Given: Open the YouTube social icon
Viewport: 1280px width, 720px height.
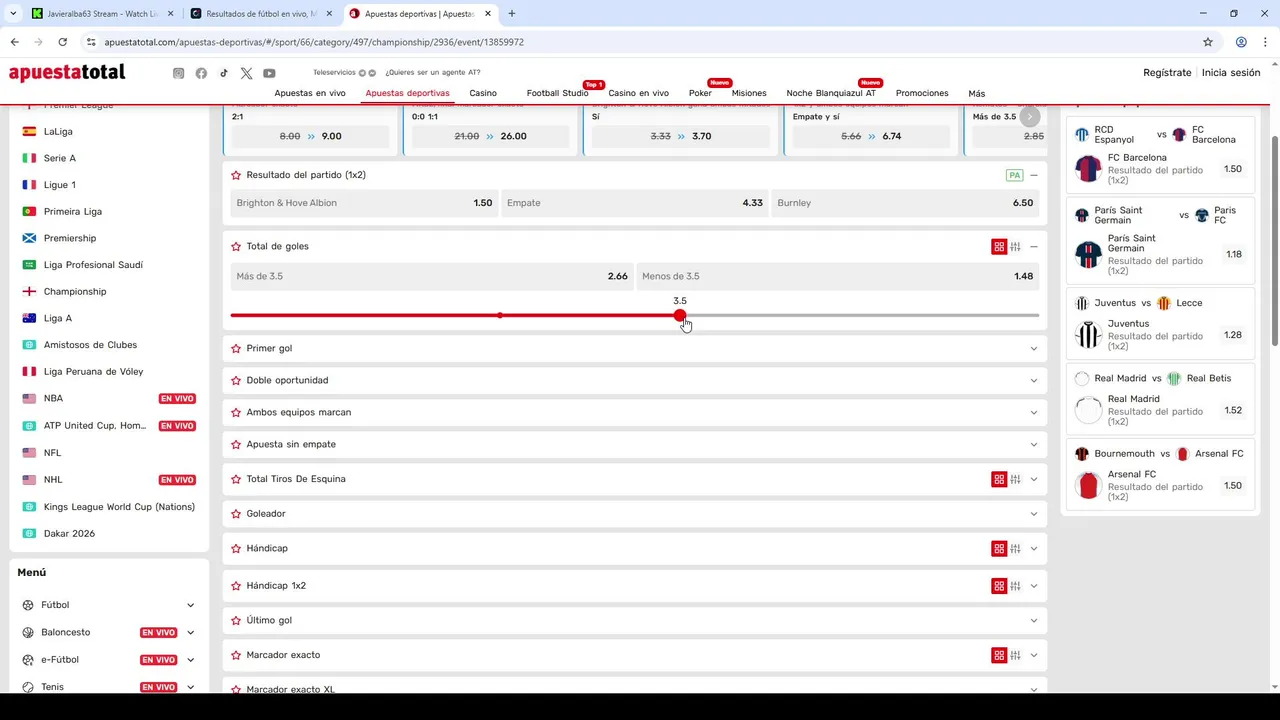Looking at the screenshot, I should [x=269, y=73].
